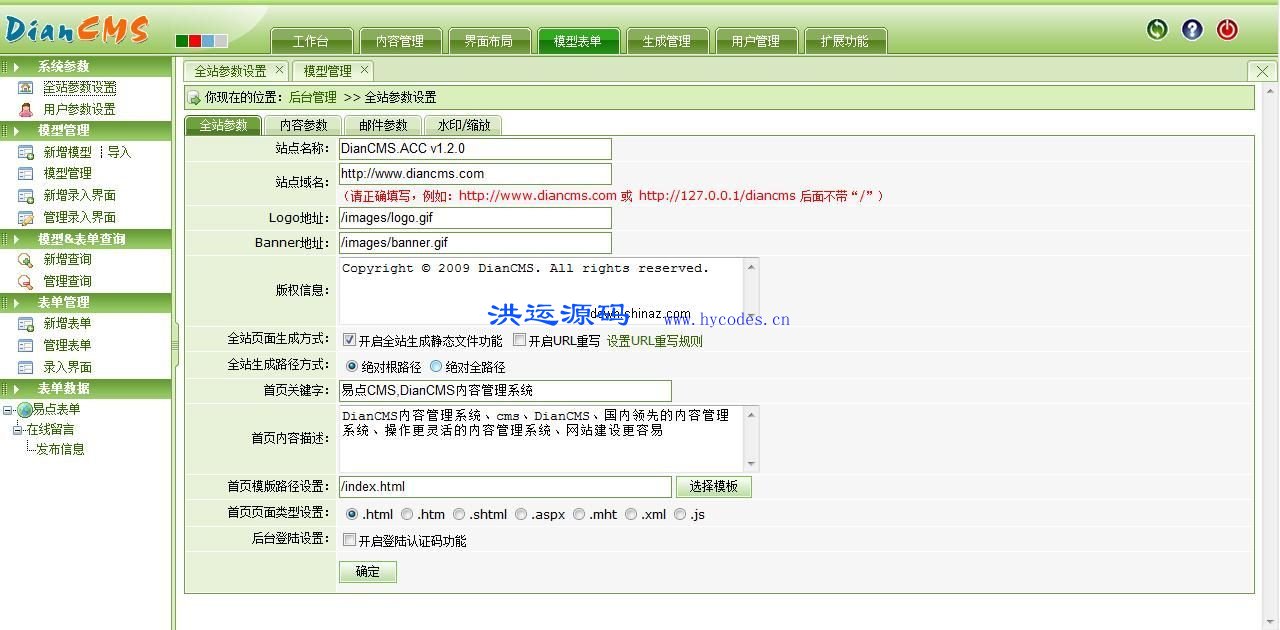Click the green refresh icon in header

tap(1157, 29)
